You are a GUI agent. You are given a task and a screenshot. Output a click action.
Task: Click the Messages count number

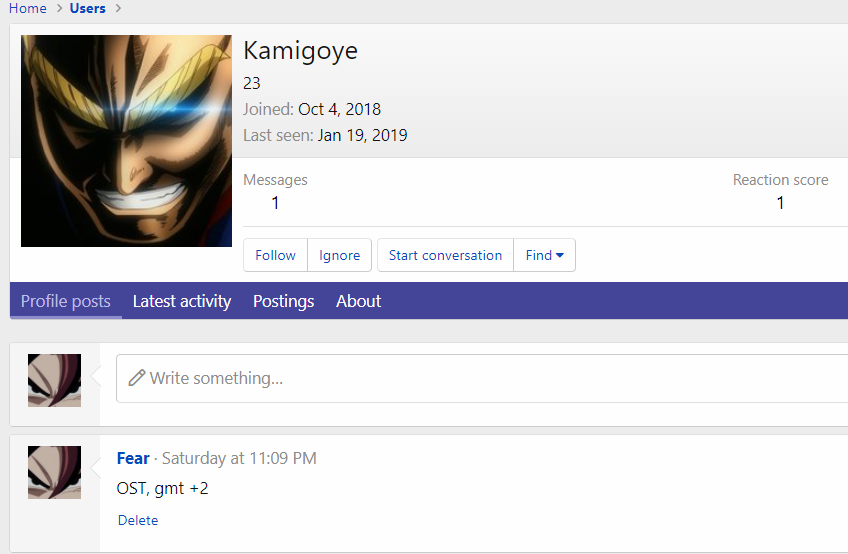[x=275, y=203]
